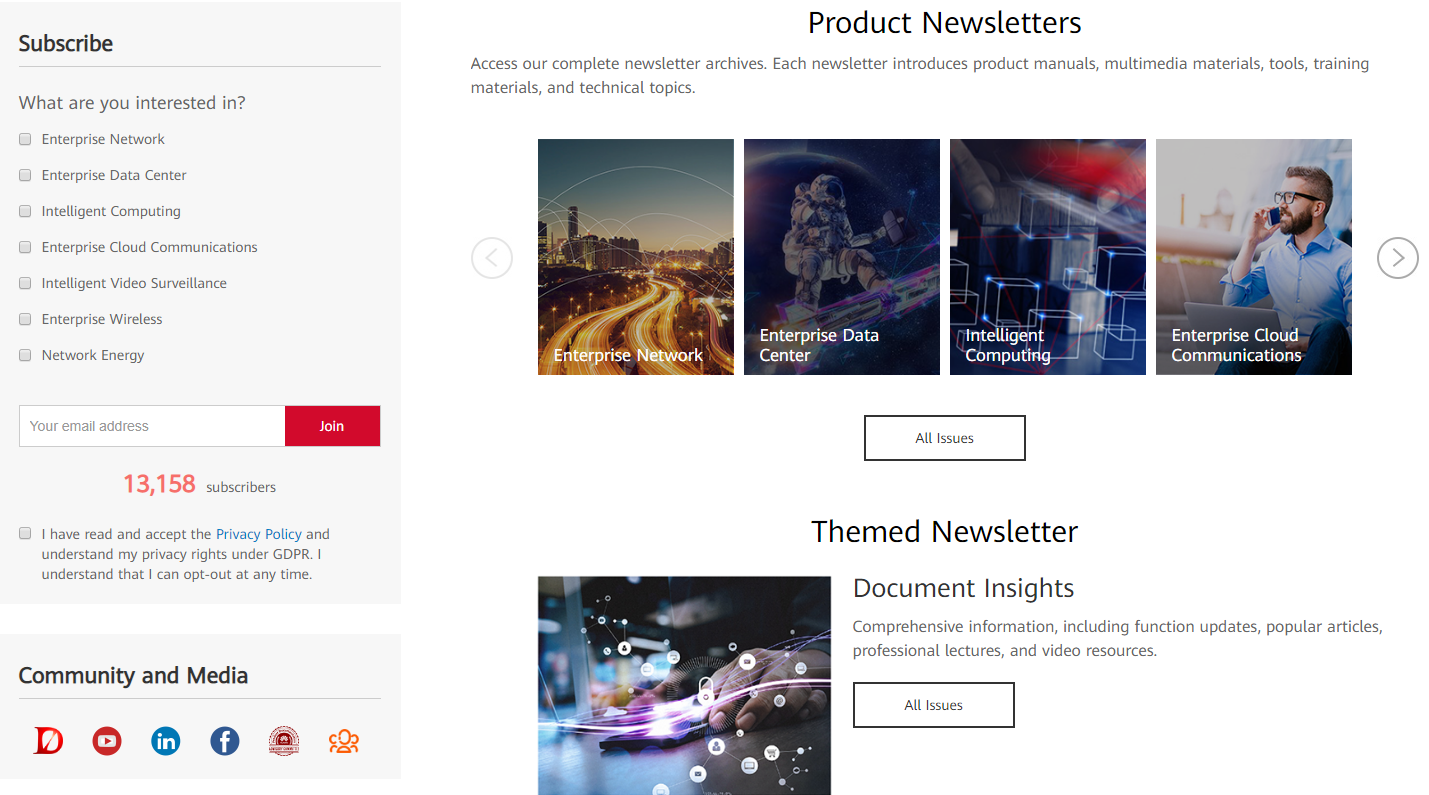1429x795 pixels.
Task: Click the red Join button
Action: coord(332,426)
